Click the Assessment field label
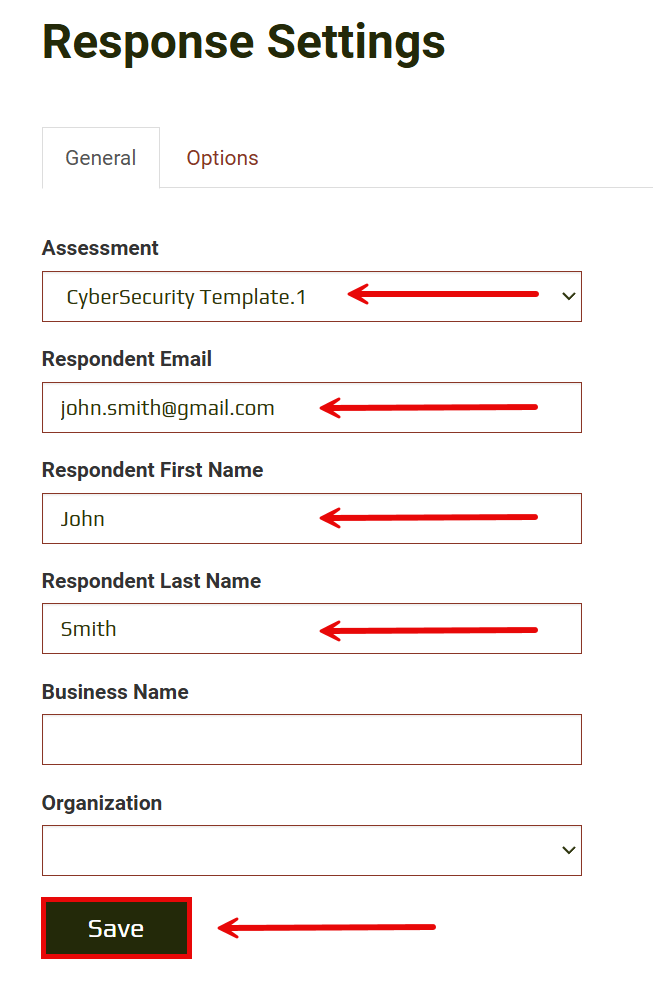This screenshot has width=653, height=993. (x=100, y=248)
